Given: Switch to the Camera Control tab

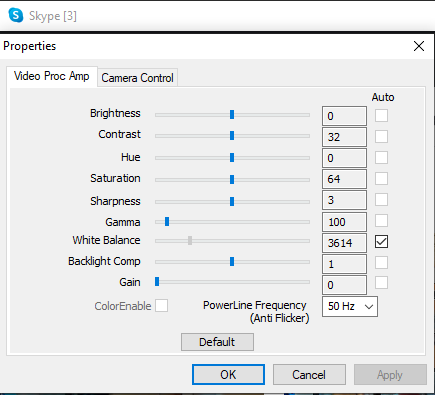Looking at the screenshot, I should (137, 78).
